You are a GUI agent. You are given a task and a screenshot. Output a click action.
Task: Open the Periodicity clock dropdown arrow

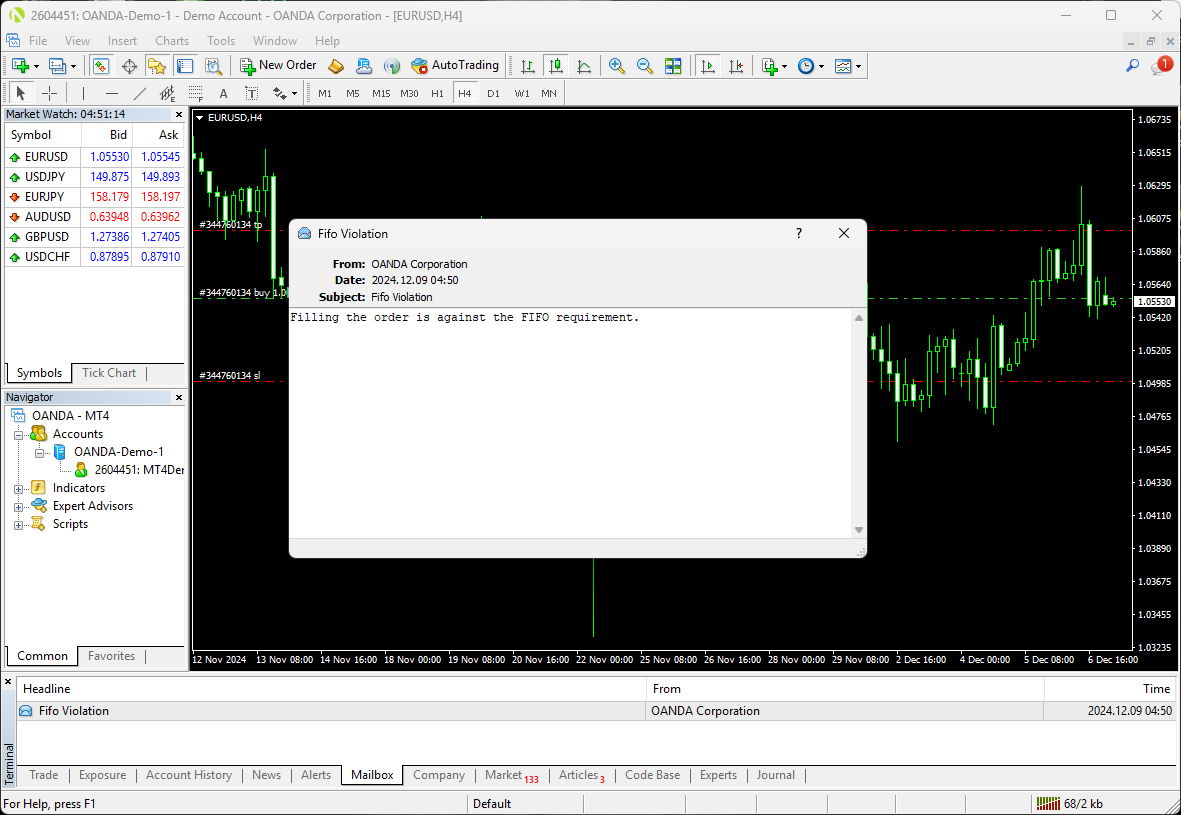point(821,67)
